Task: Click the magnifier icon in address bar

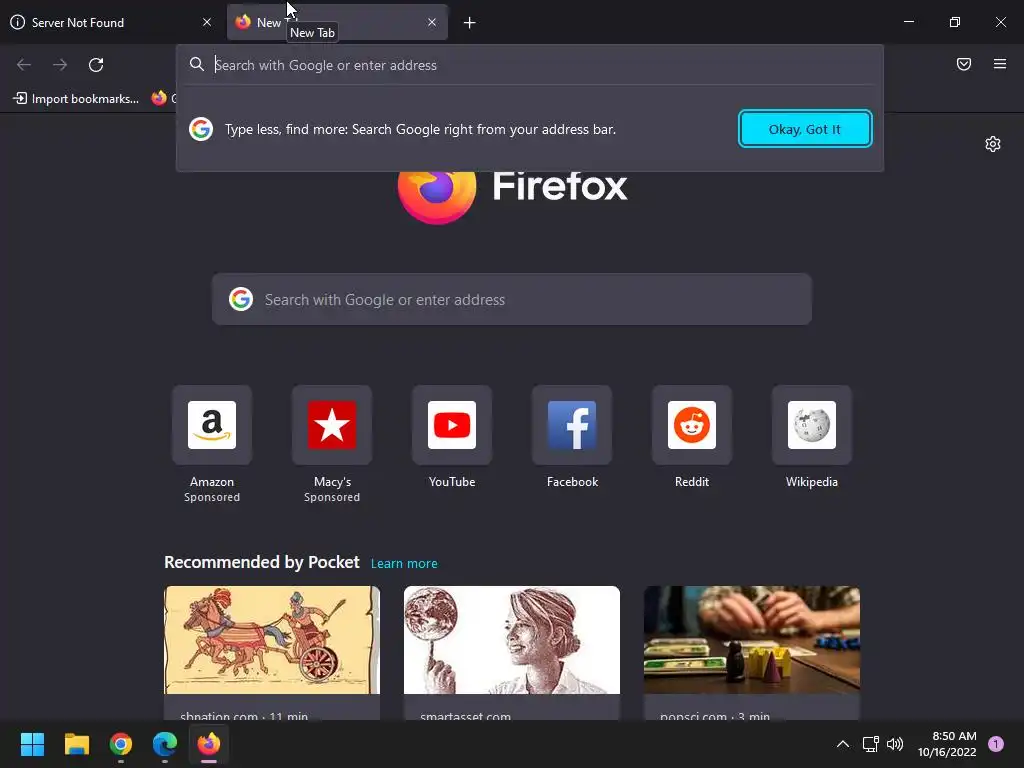Action: click(197, 64)
